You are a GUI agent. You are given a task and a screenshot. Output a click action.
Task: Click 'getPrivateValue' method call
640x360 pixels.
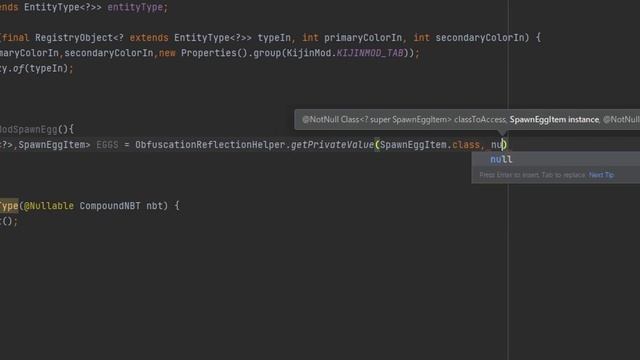click(332, 144)
